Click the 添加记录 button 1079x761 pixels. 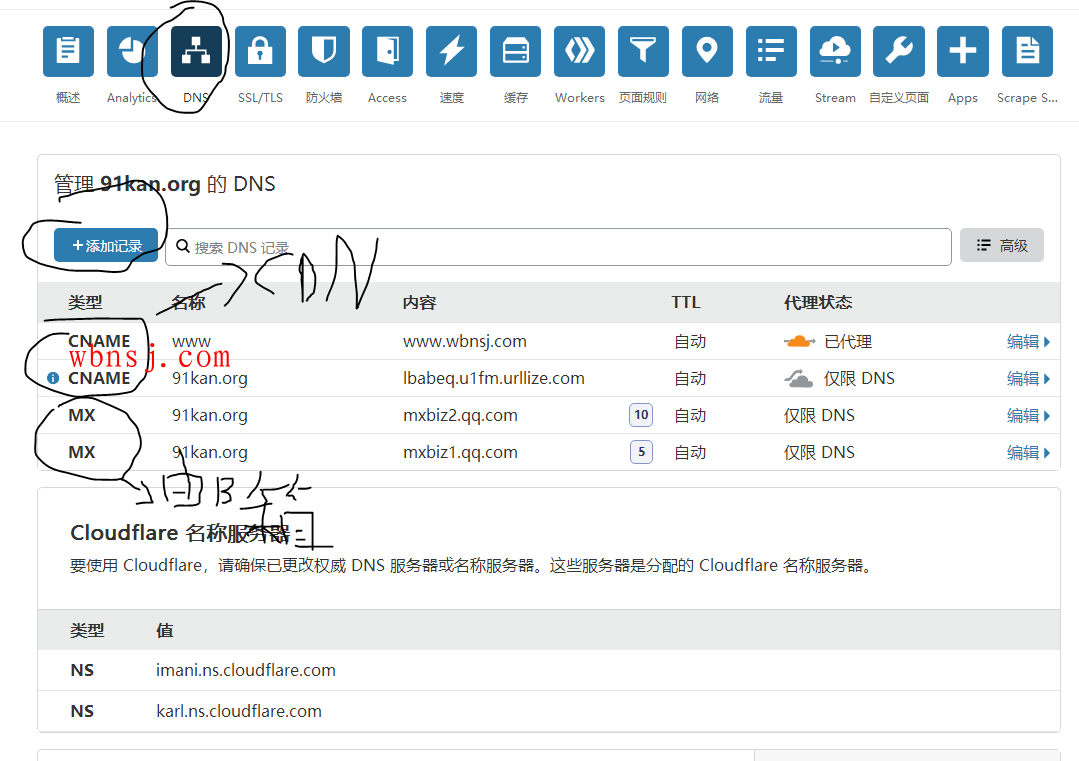tap(106, 246)
